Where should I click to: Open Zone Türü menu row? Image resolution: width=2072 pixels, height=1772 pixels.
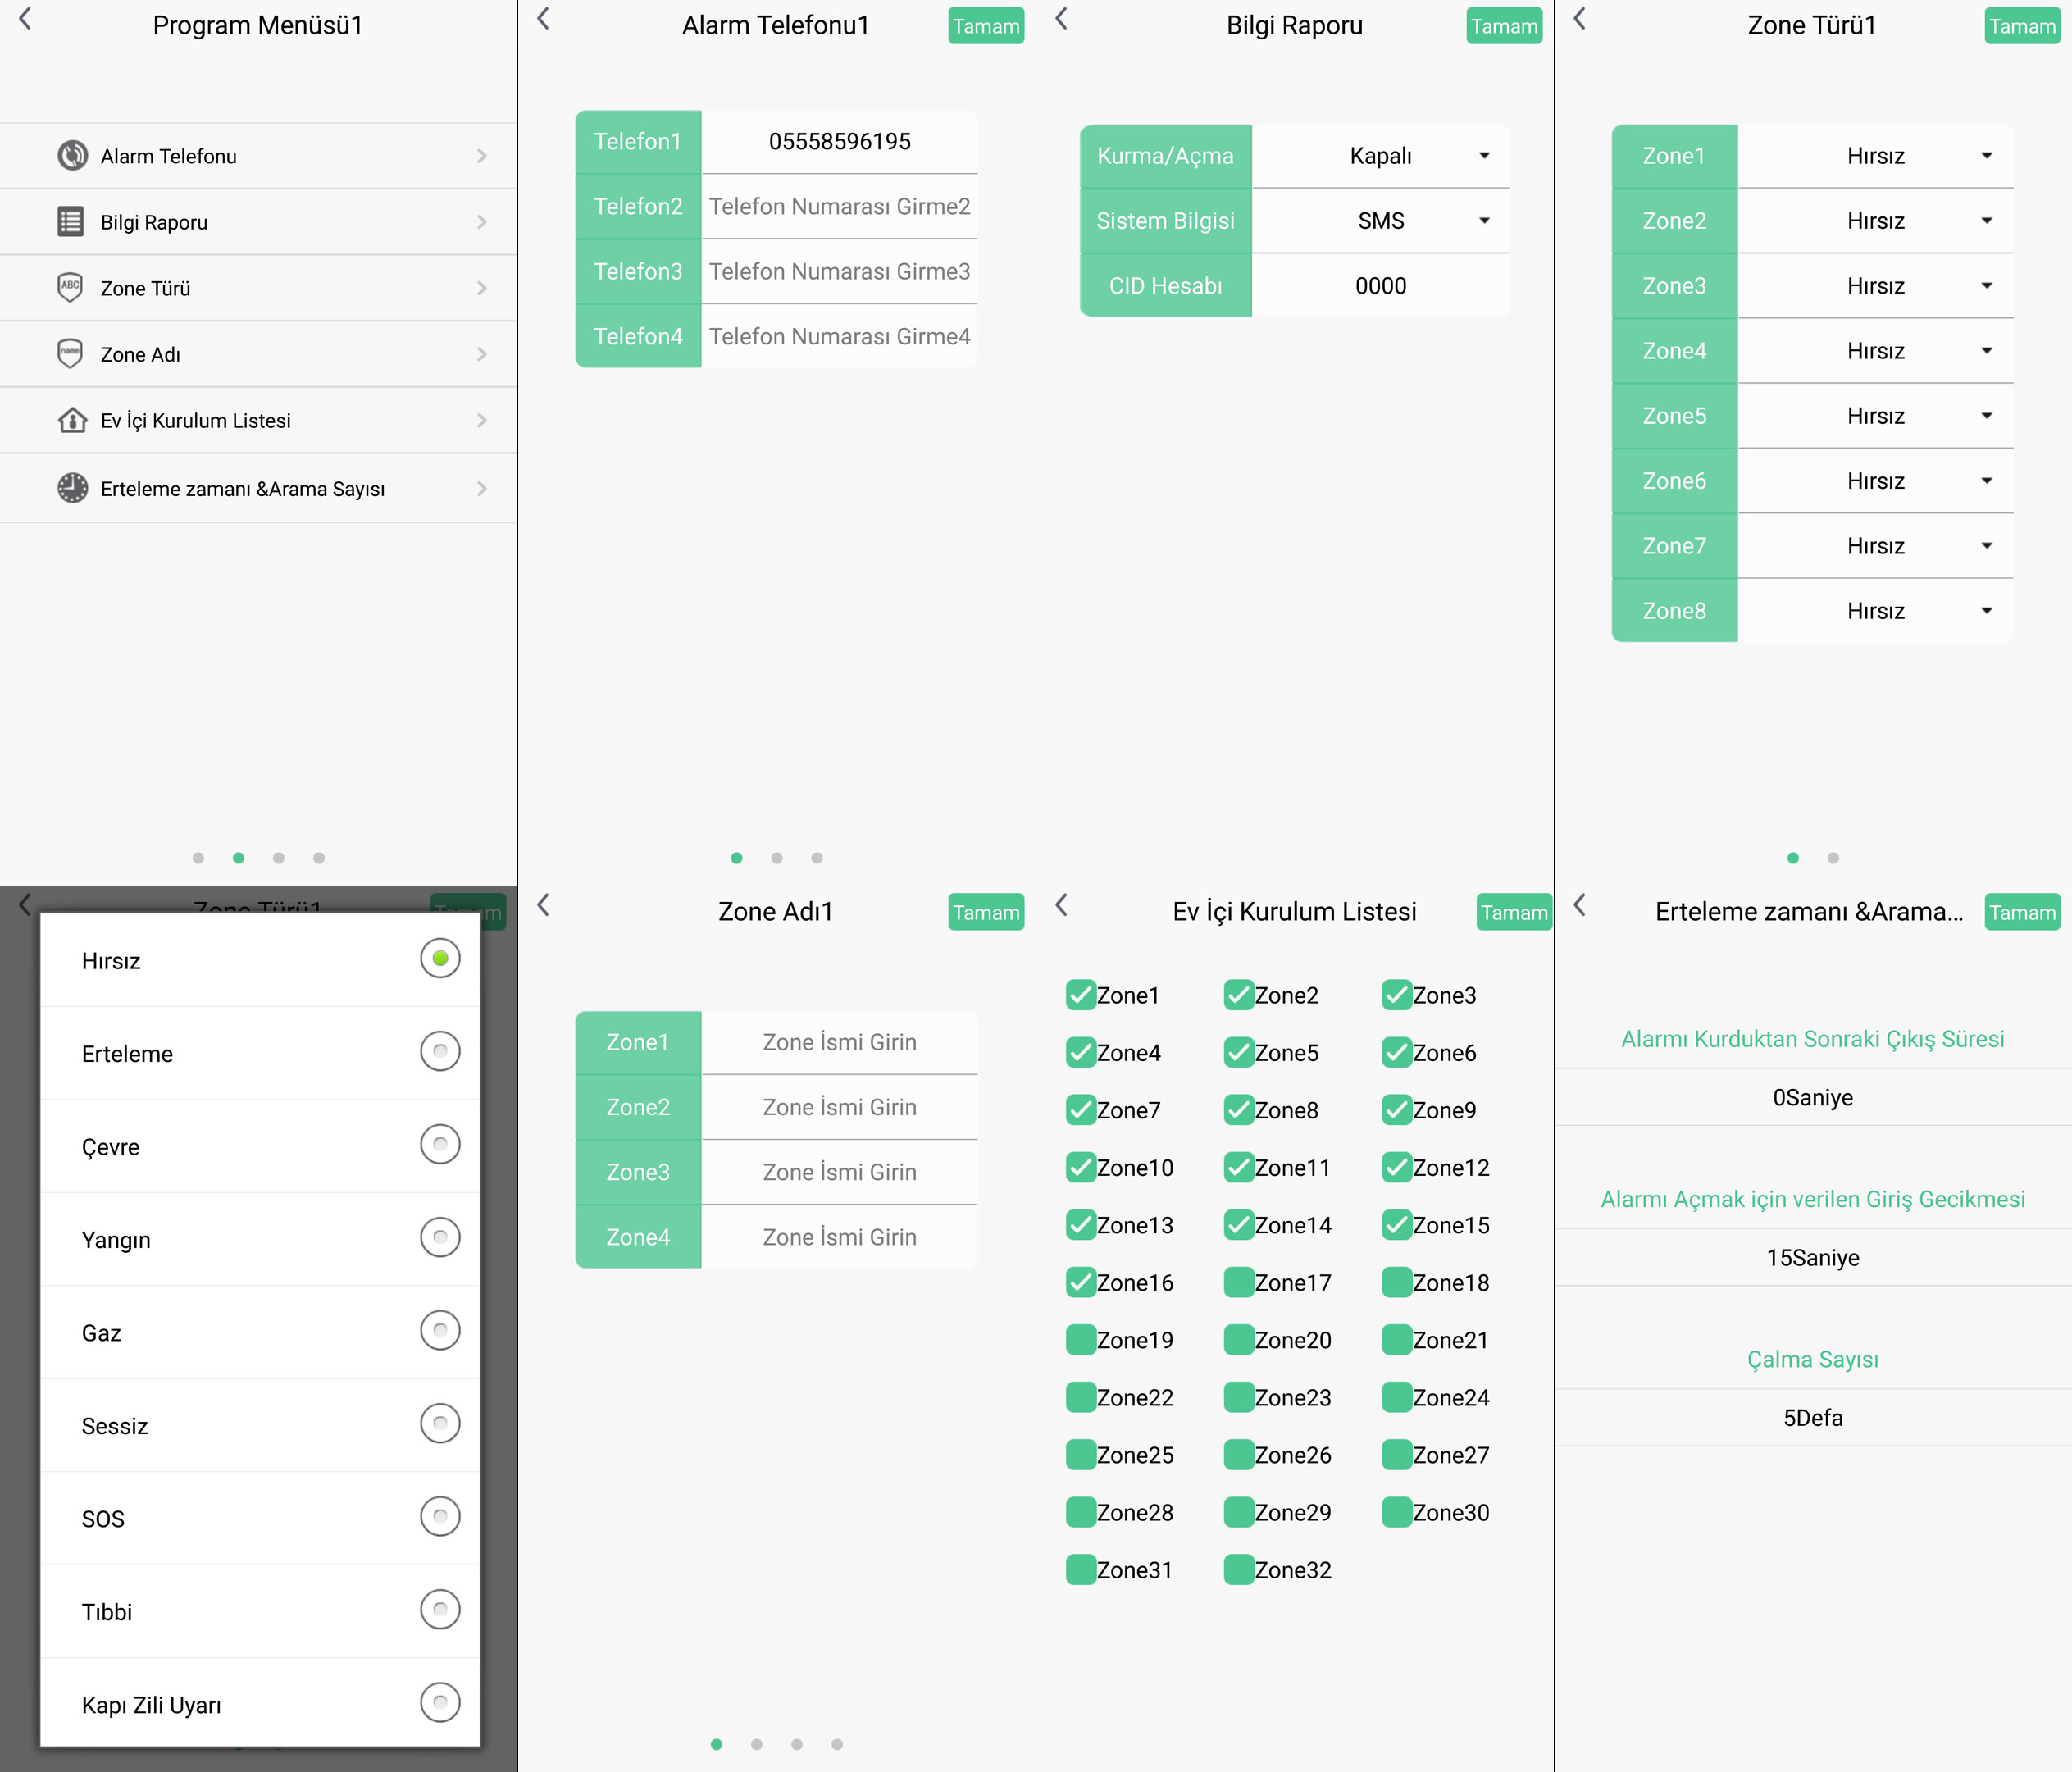258,288
